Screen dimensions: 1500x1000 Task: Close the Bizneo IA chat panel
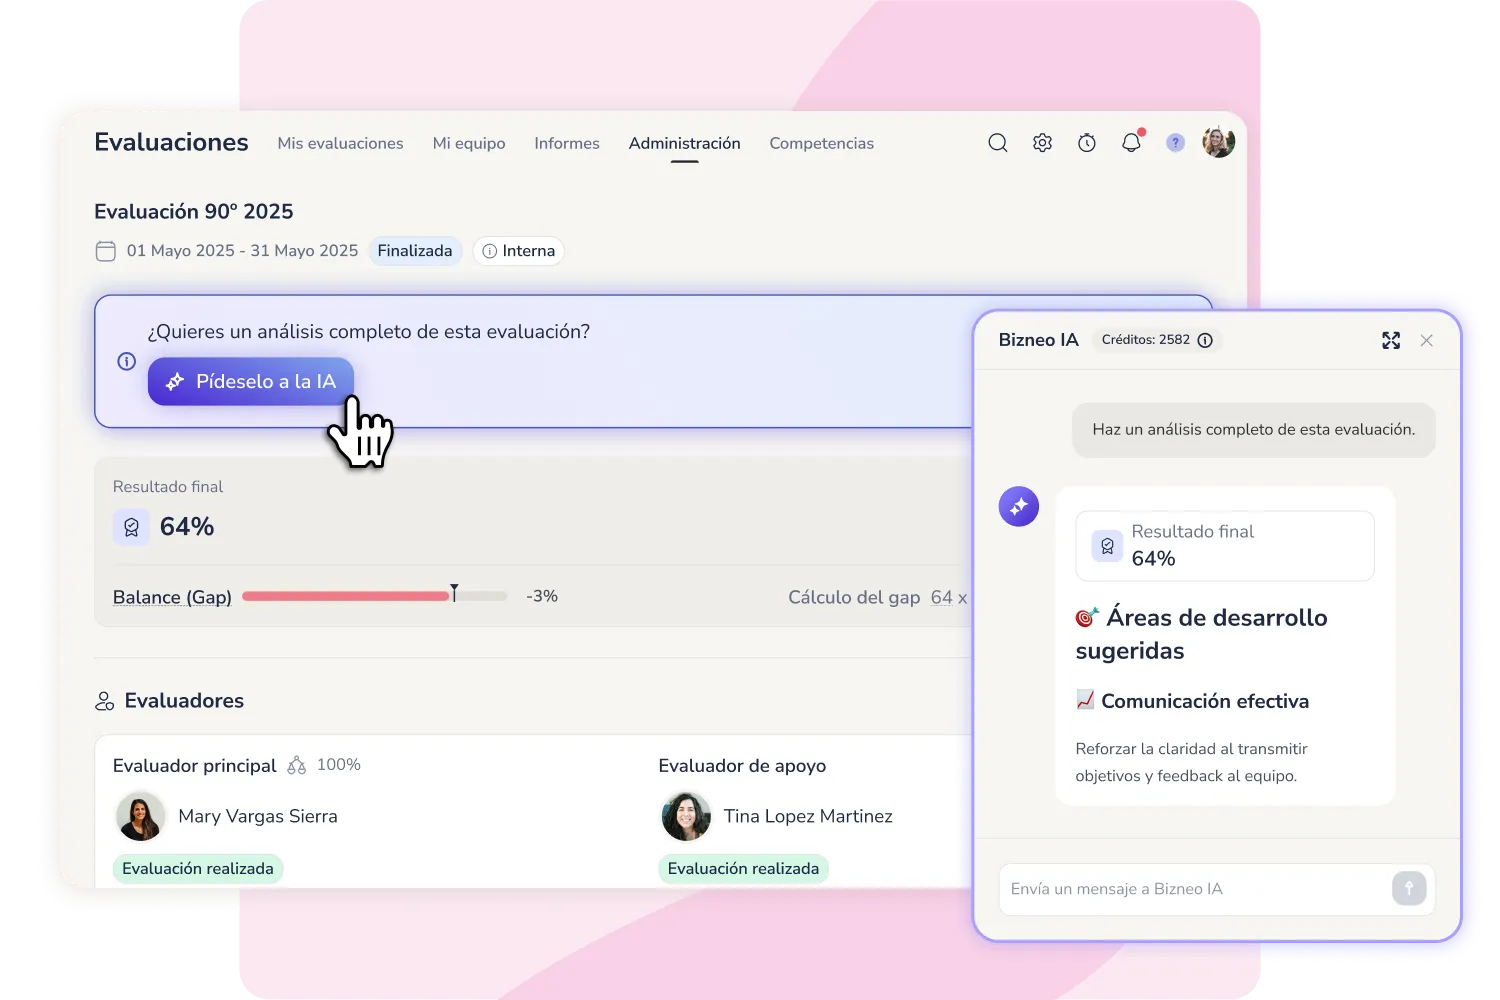pyautogui.click(x=1427, y=341)
